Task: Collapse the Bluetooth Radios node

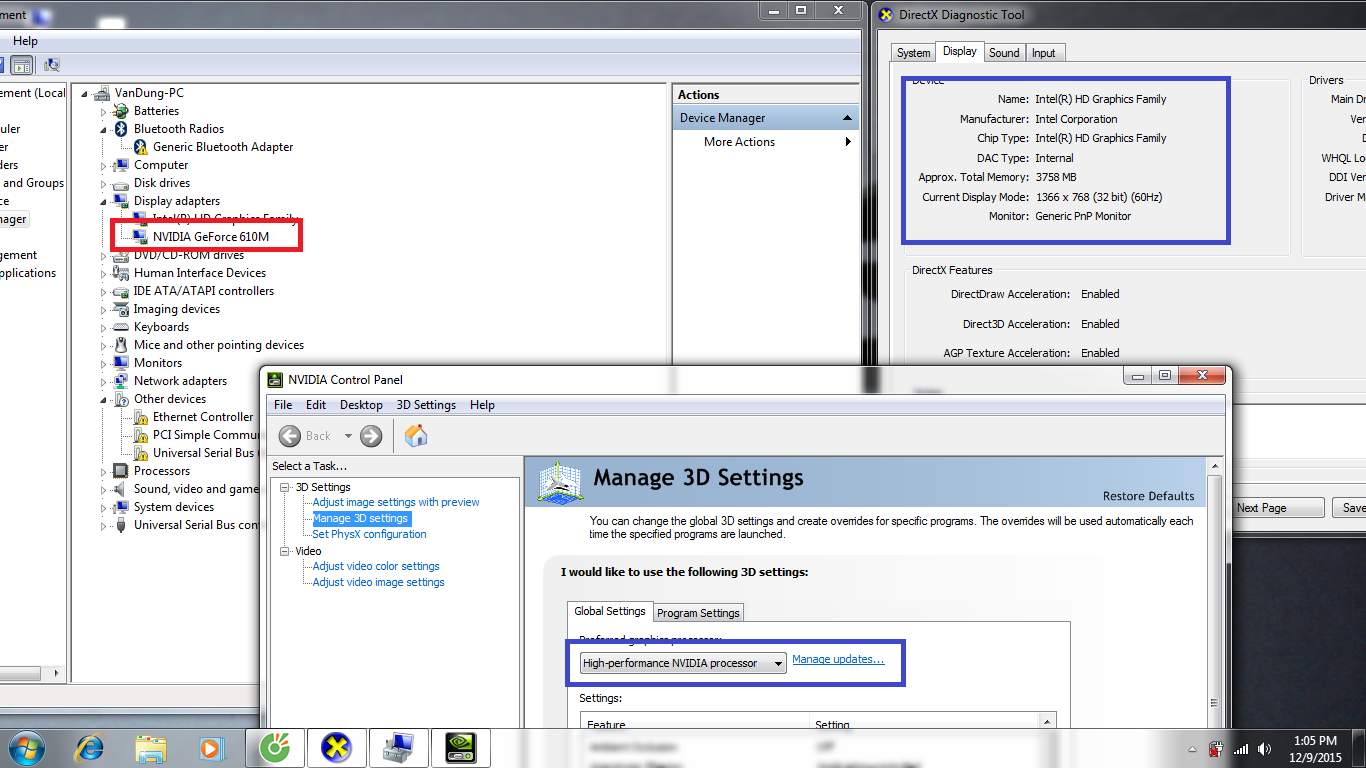Action: click(103, 129)
